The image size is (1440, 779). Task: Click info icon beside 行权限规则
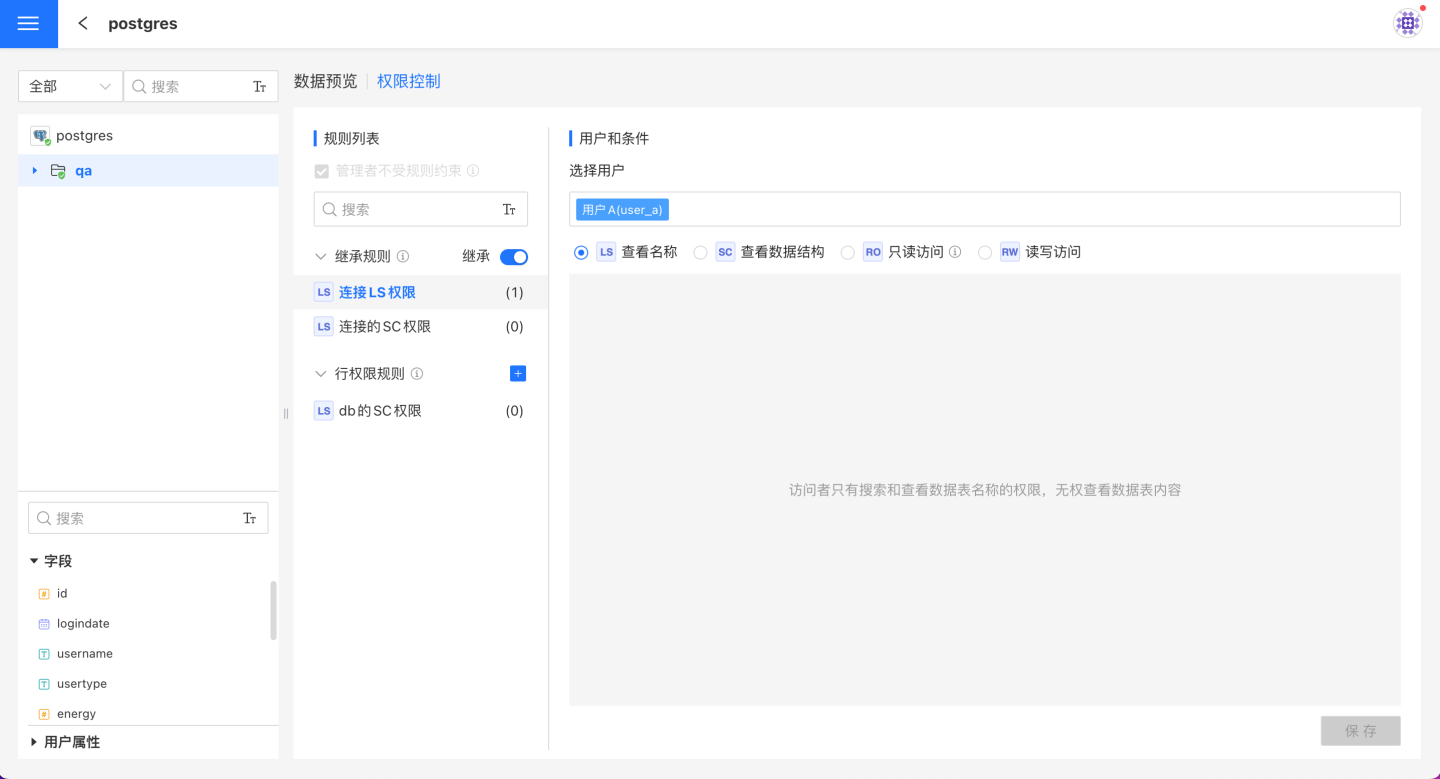[417, 374]
